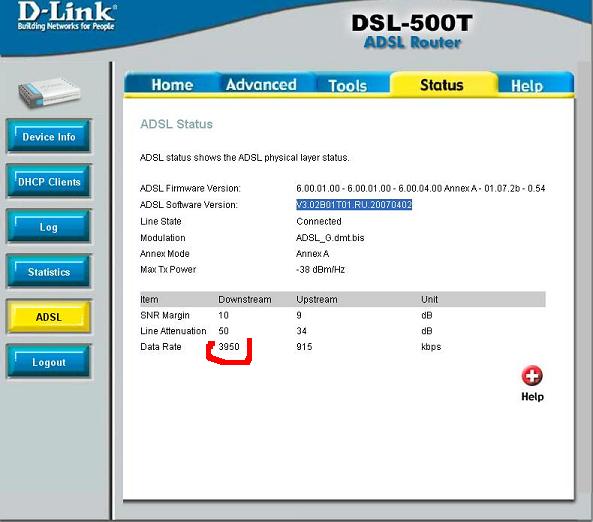Click the upstream SNR margin value 9
The height and width of the screenshot is (522, 593).
[299, 315]
